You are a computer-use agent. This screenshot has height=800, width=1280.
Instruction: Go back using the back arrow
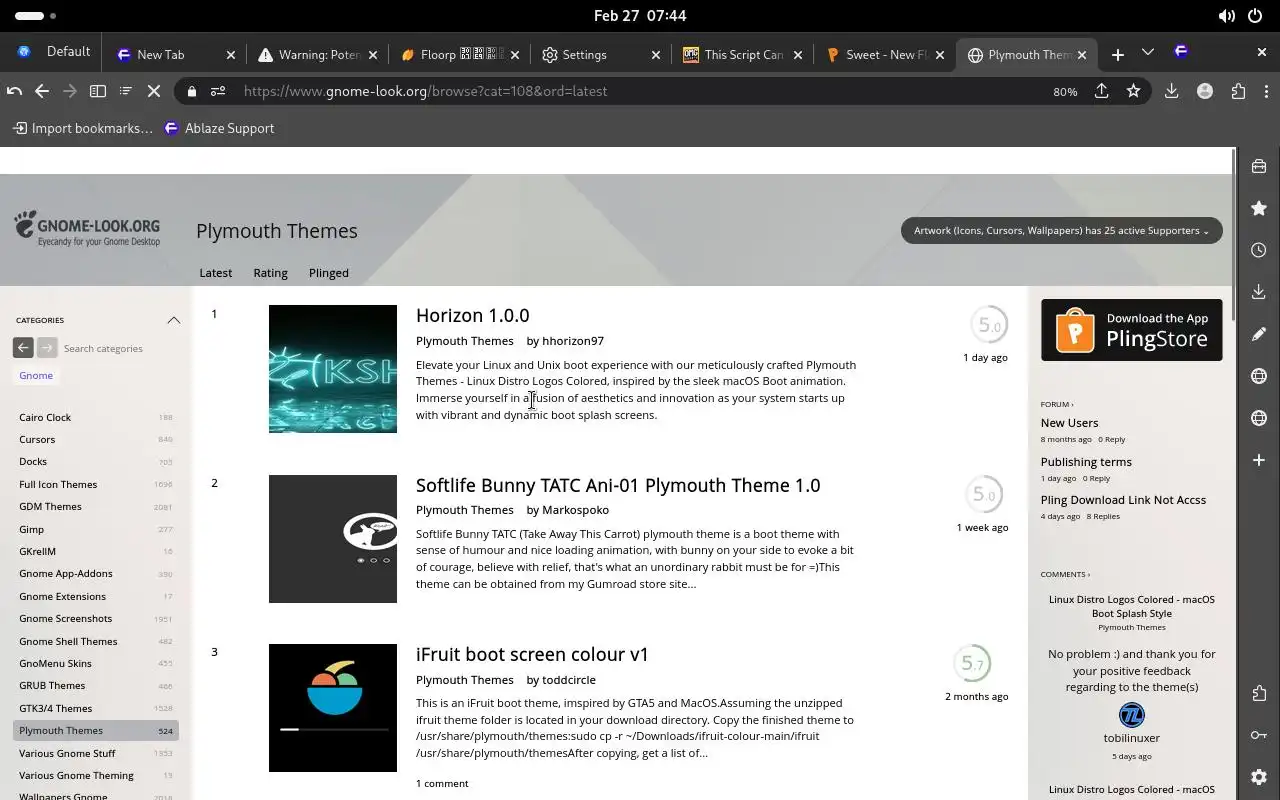[42, 91]
